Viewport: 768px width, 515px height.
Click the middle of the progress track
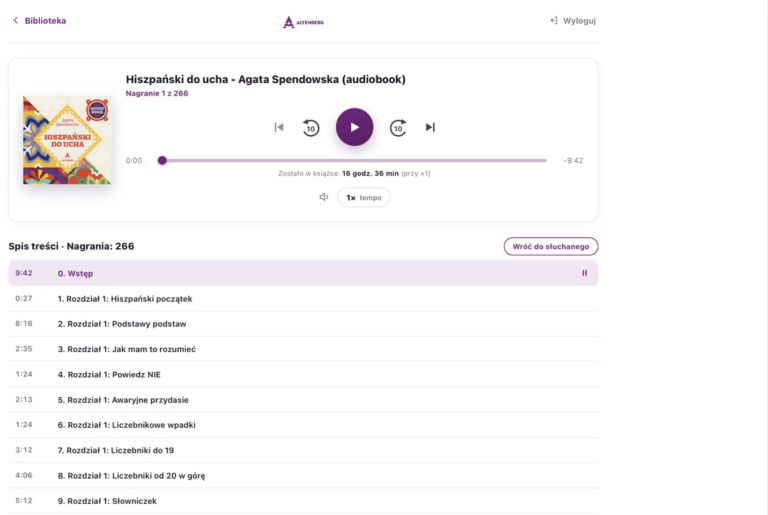point(352,160)
